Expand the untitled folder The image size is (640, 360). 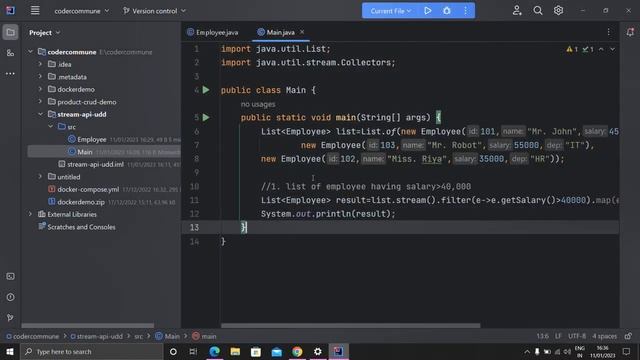pyautogui.click(x=40, y=177)
